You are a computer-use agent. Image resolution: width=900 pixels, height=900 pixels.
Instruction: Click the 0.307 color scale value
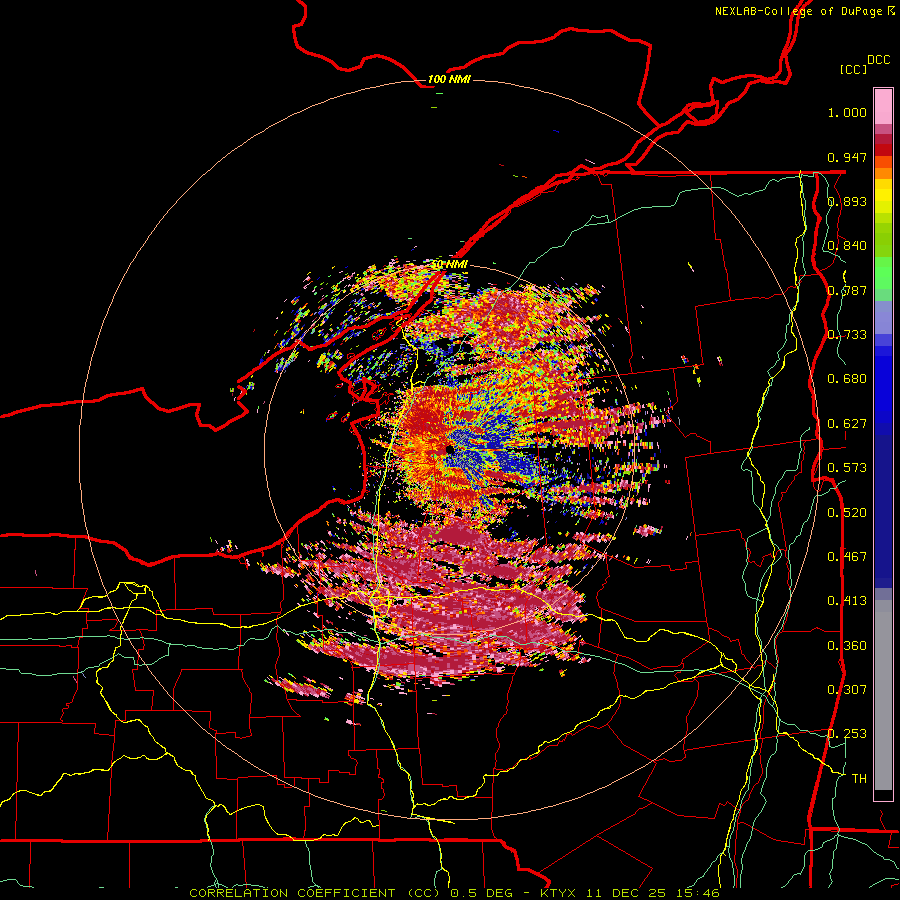click(847, 690)
